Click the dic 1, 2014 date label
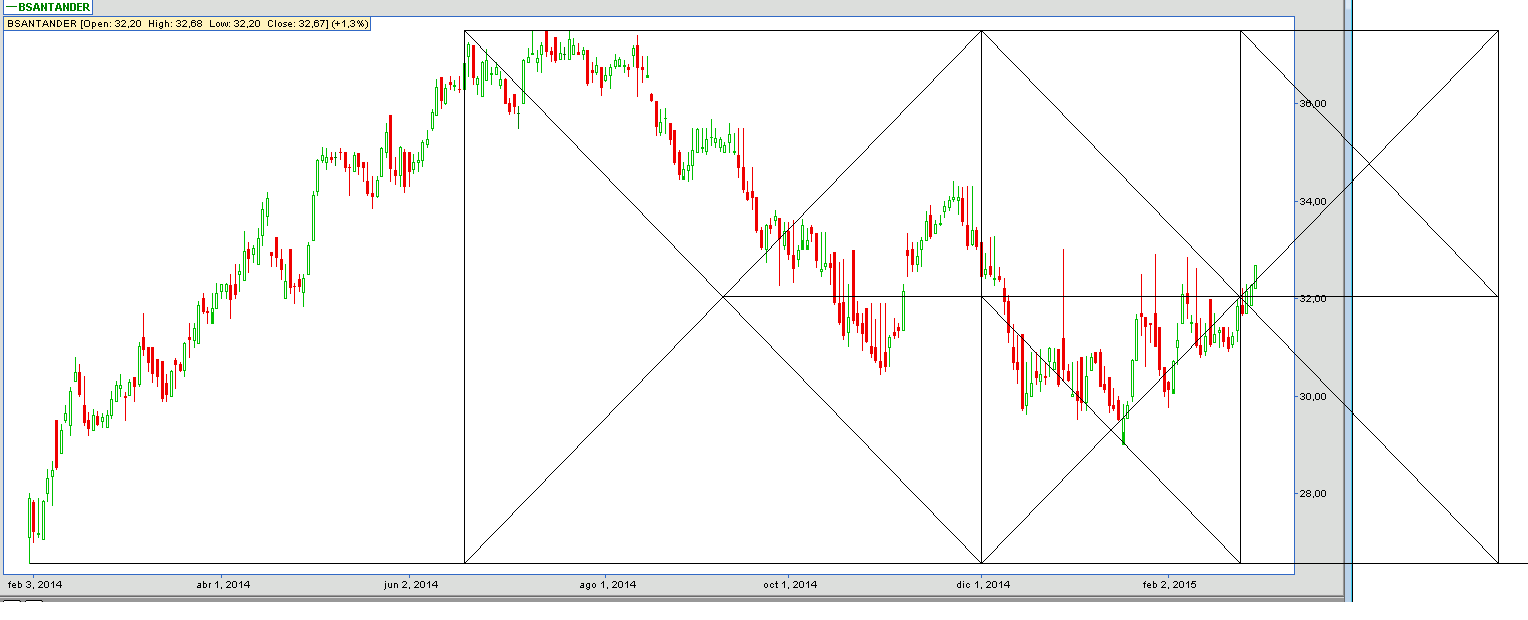Screen dimensions: 1528x620 pyautogui.click(x=983, y=584)
